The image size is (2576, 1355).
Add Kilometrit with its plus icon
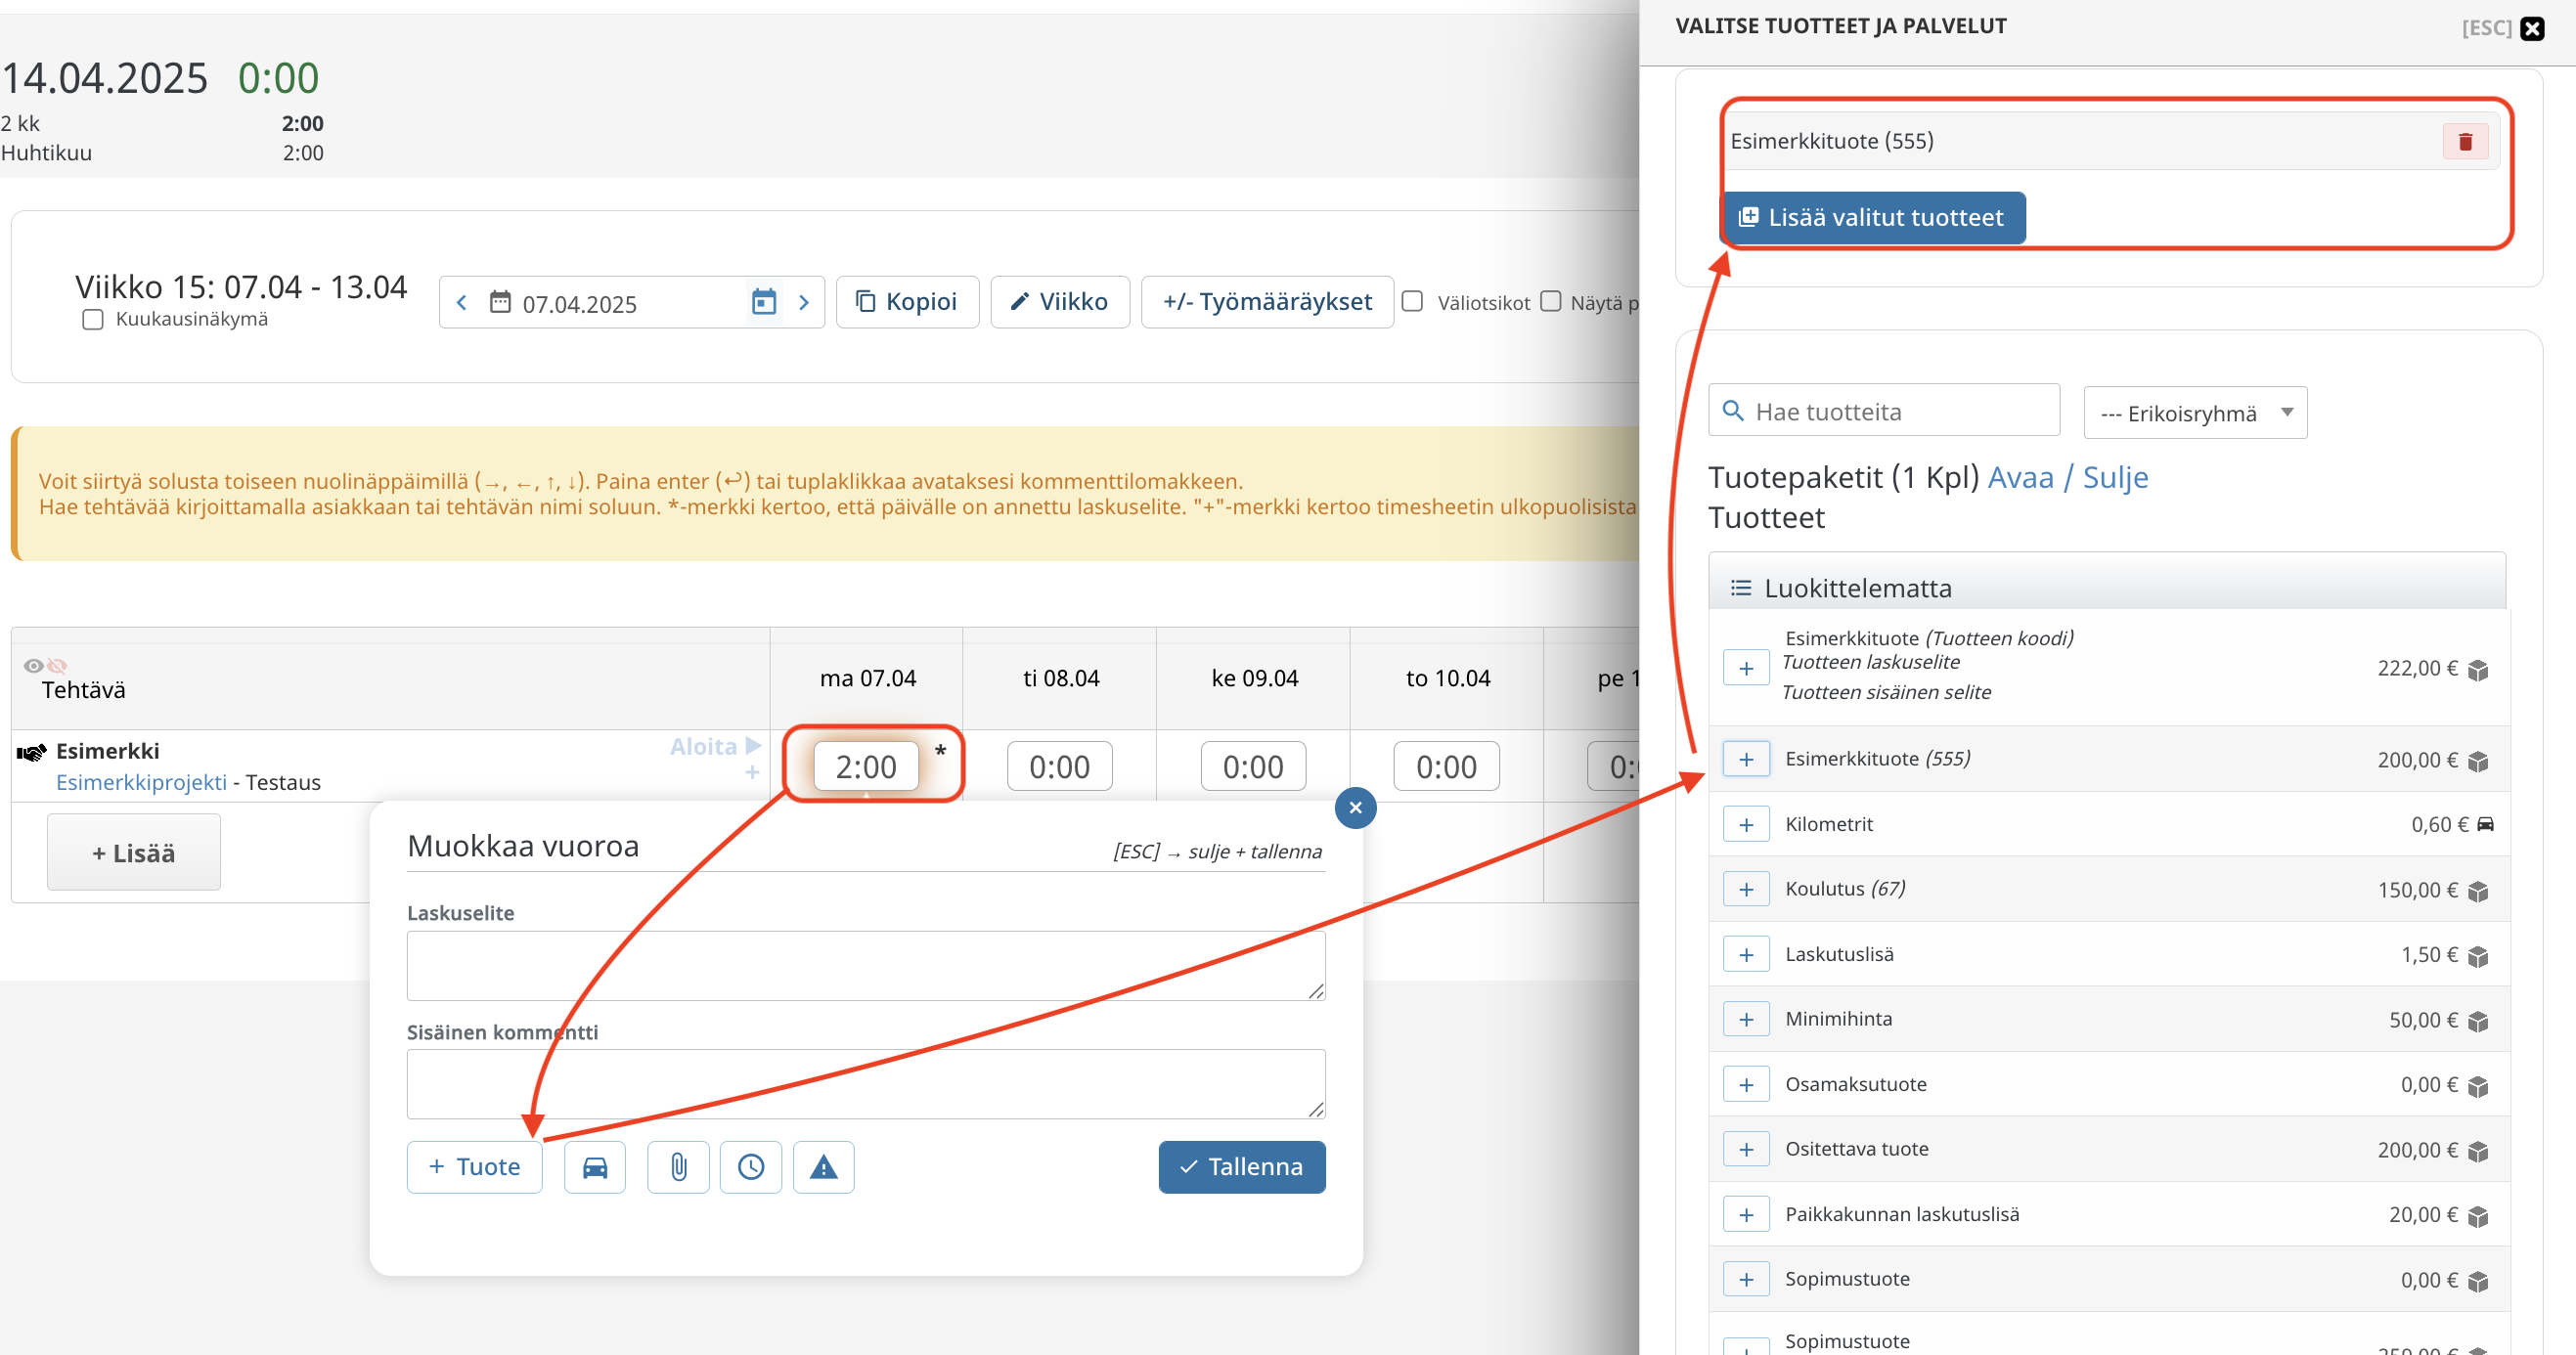1746,824
